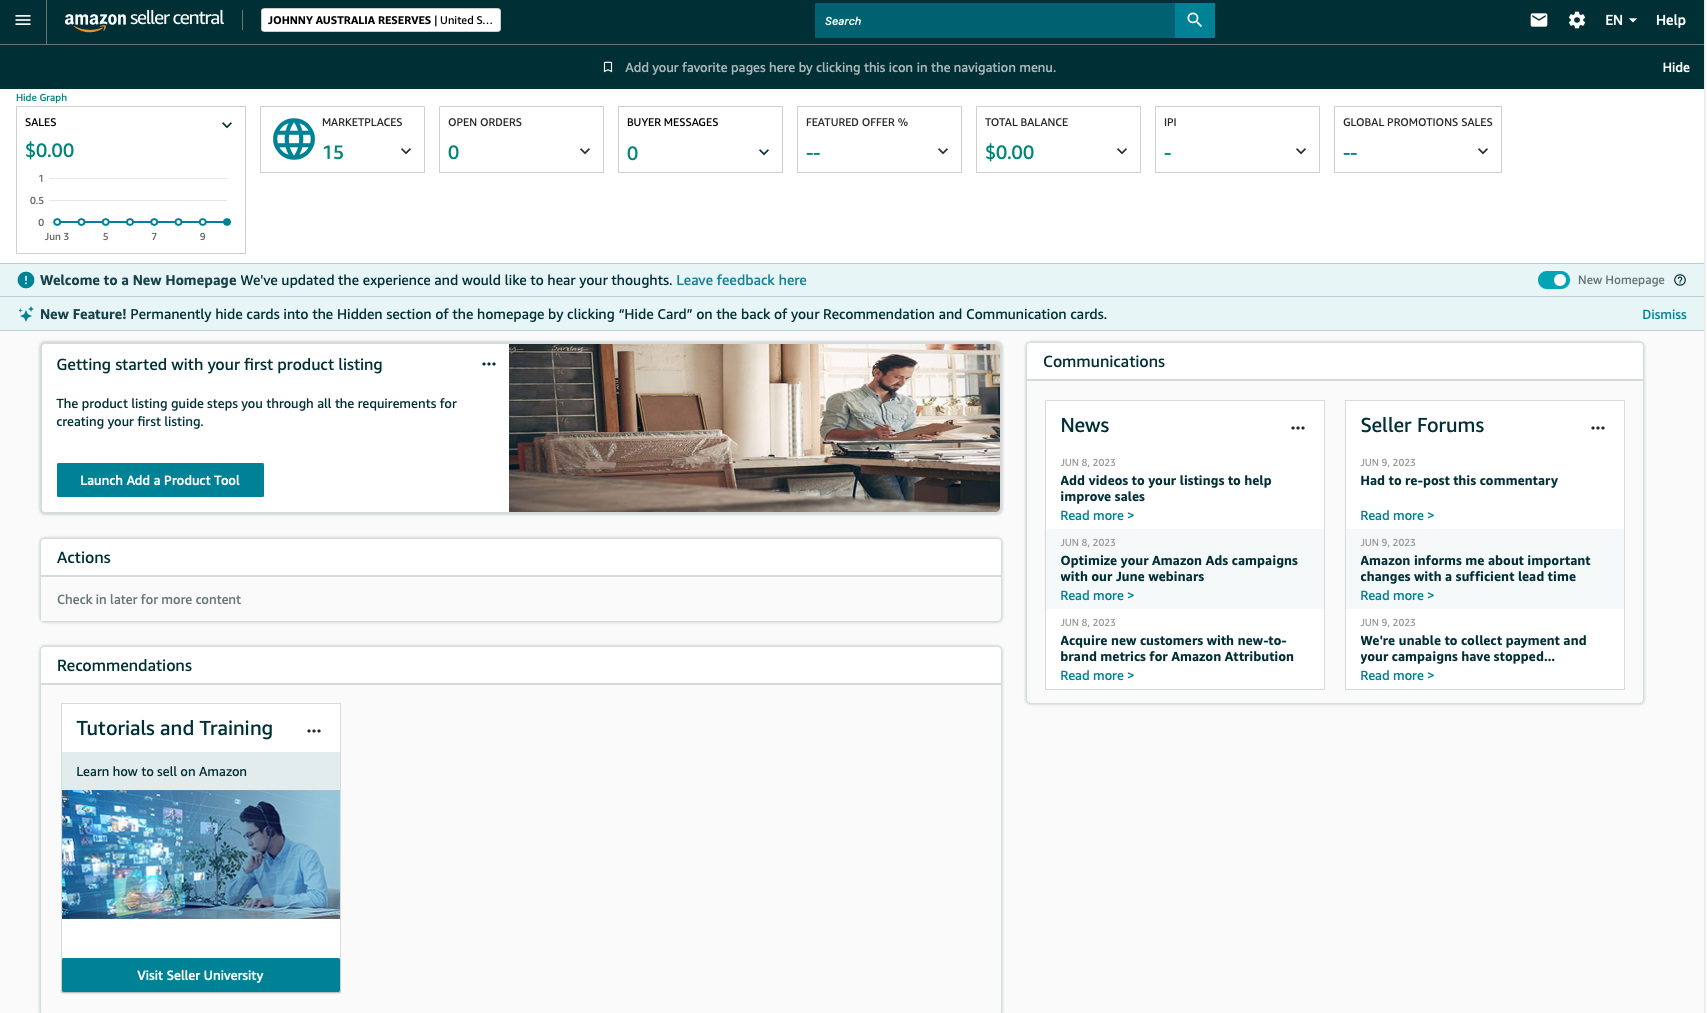Screen dimensions: 1707x1013
Task: Read more on 'Amazon informs me' forum post
Action: 1397,596
